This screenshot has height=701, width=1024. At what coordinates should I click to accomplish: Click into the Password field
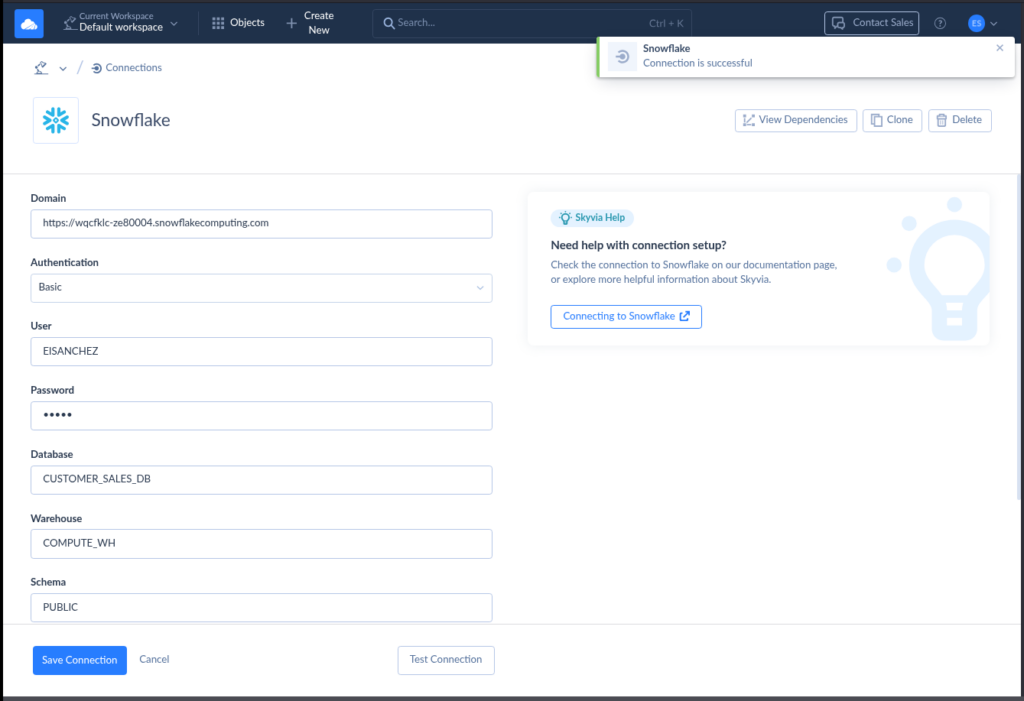tap(261, 416)
